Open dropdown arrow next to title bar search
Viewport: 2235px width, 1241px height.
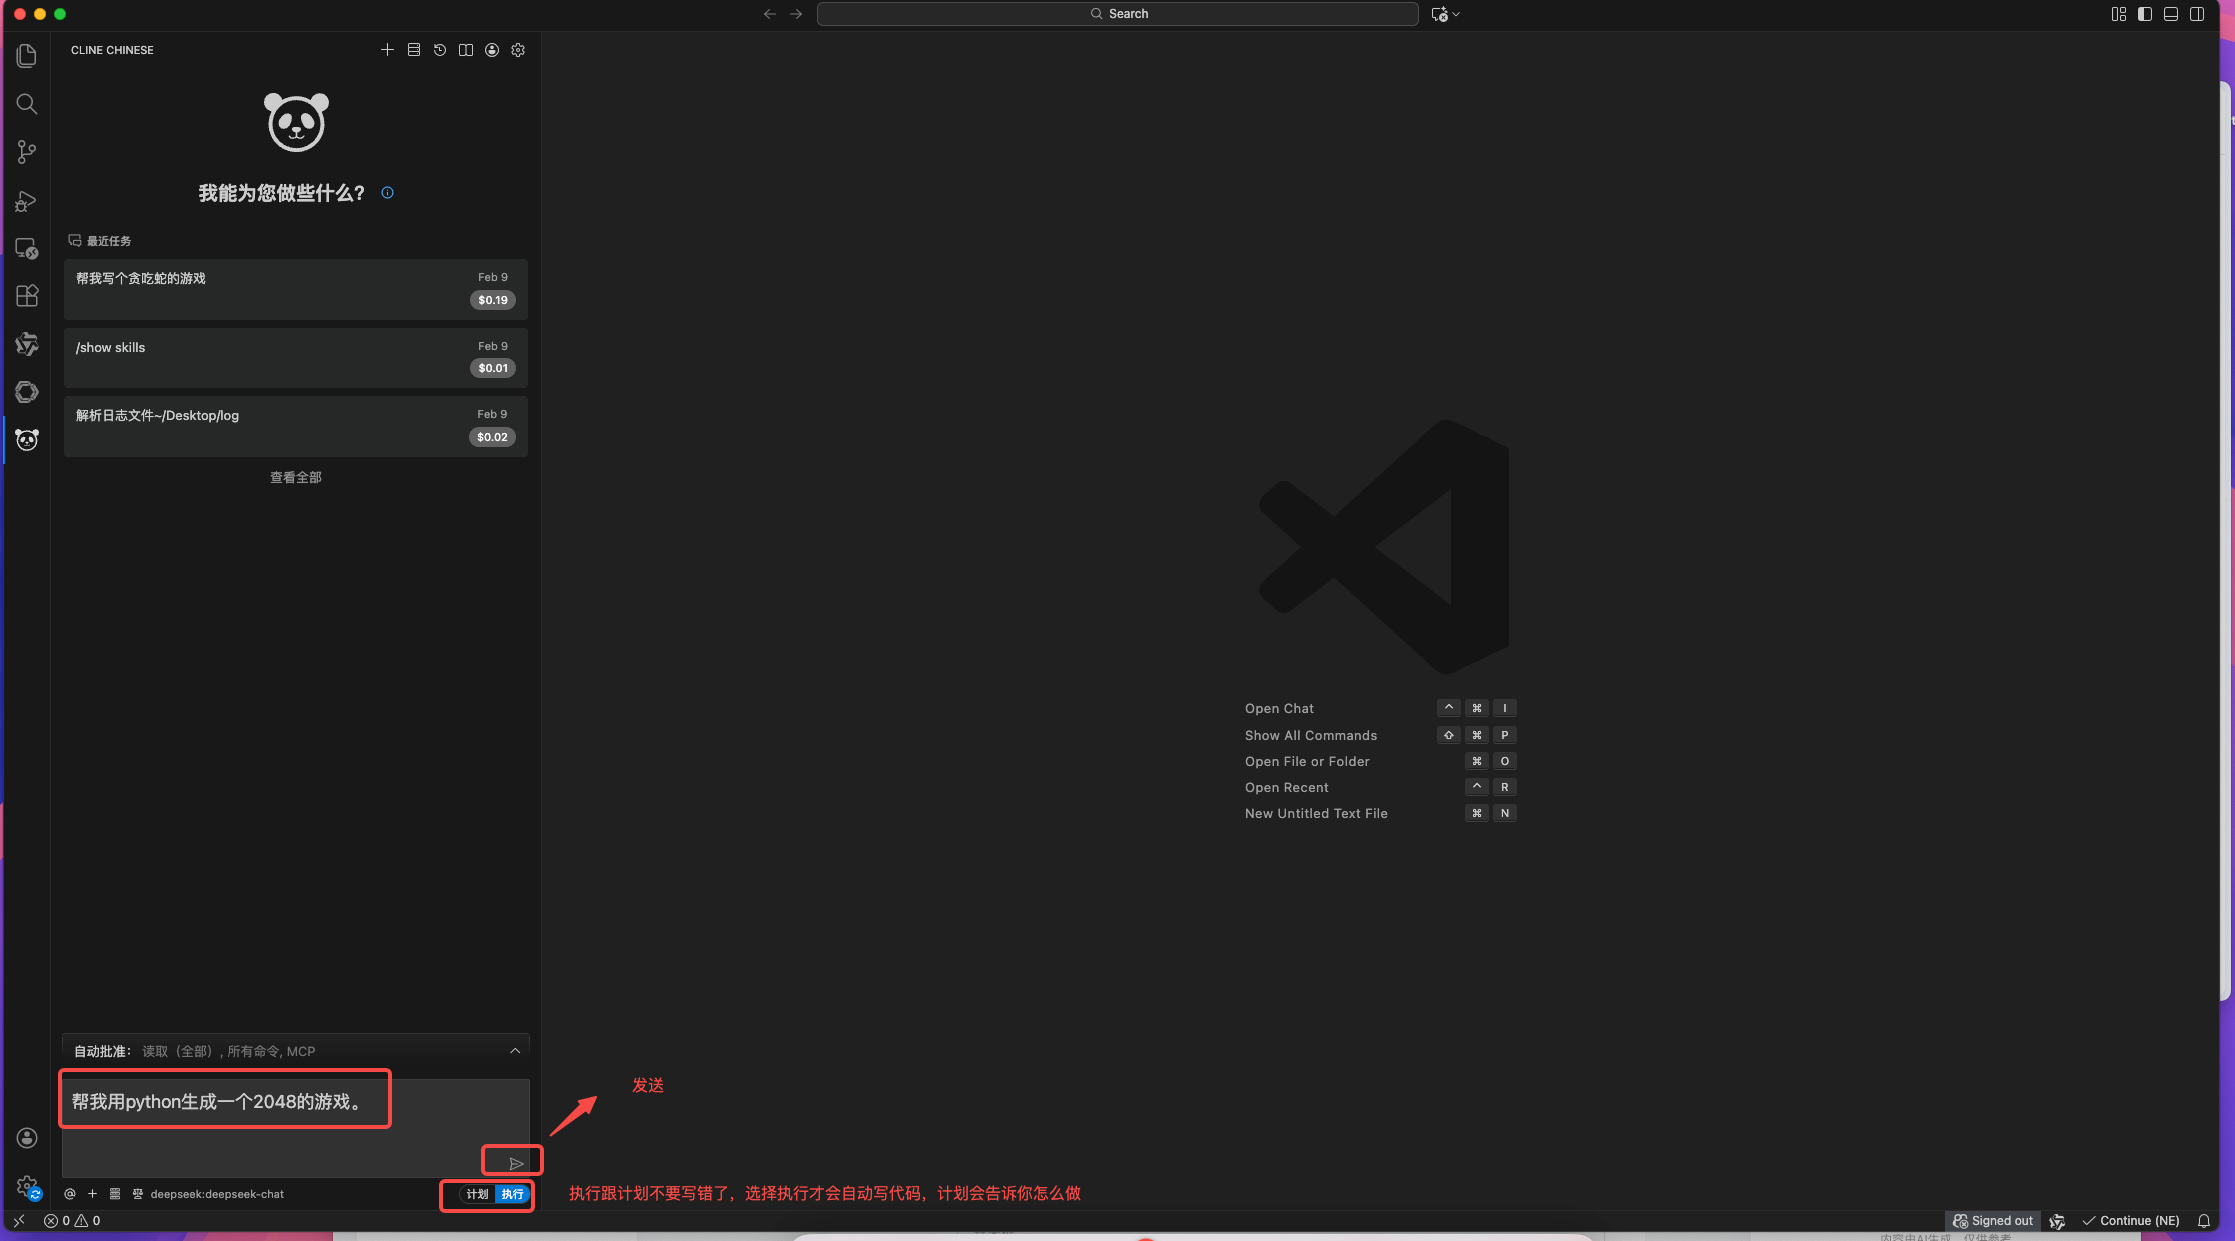[1456, 14]
